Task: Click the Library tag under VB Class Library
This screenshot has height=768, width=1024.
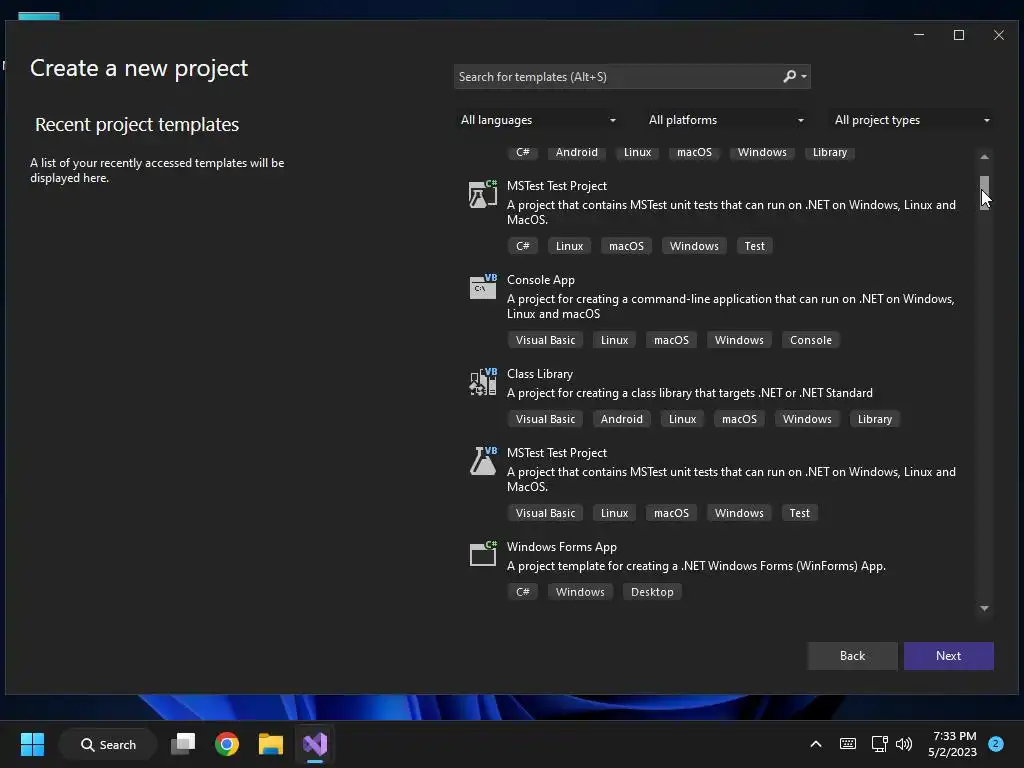Action: [x=874, y=419]
